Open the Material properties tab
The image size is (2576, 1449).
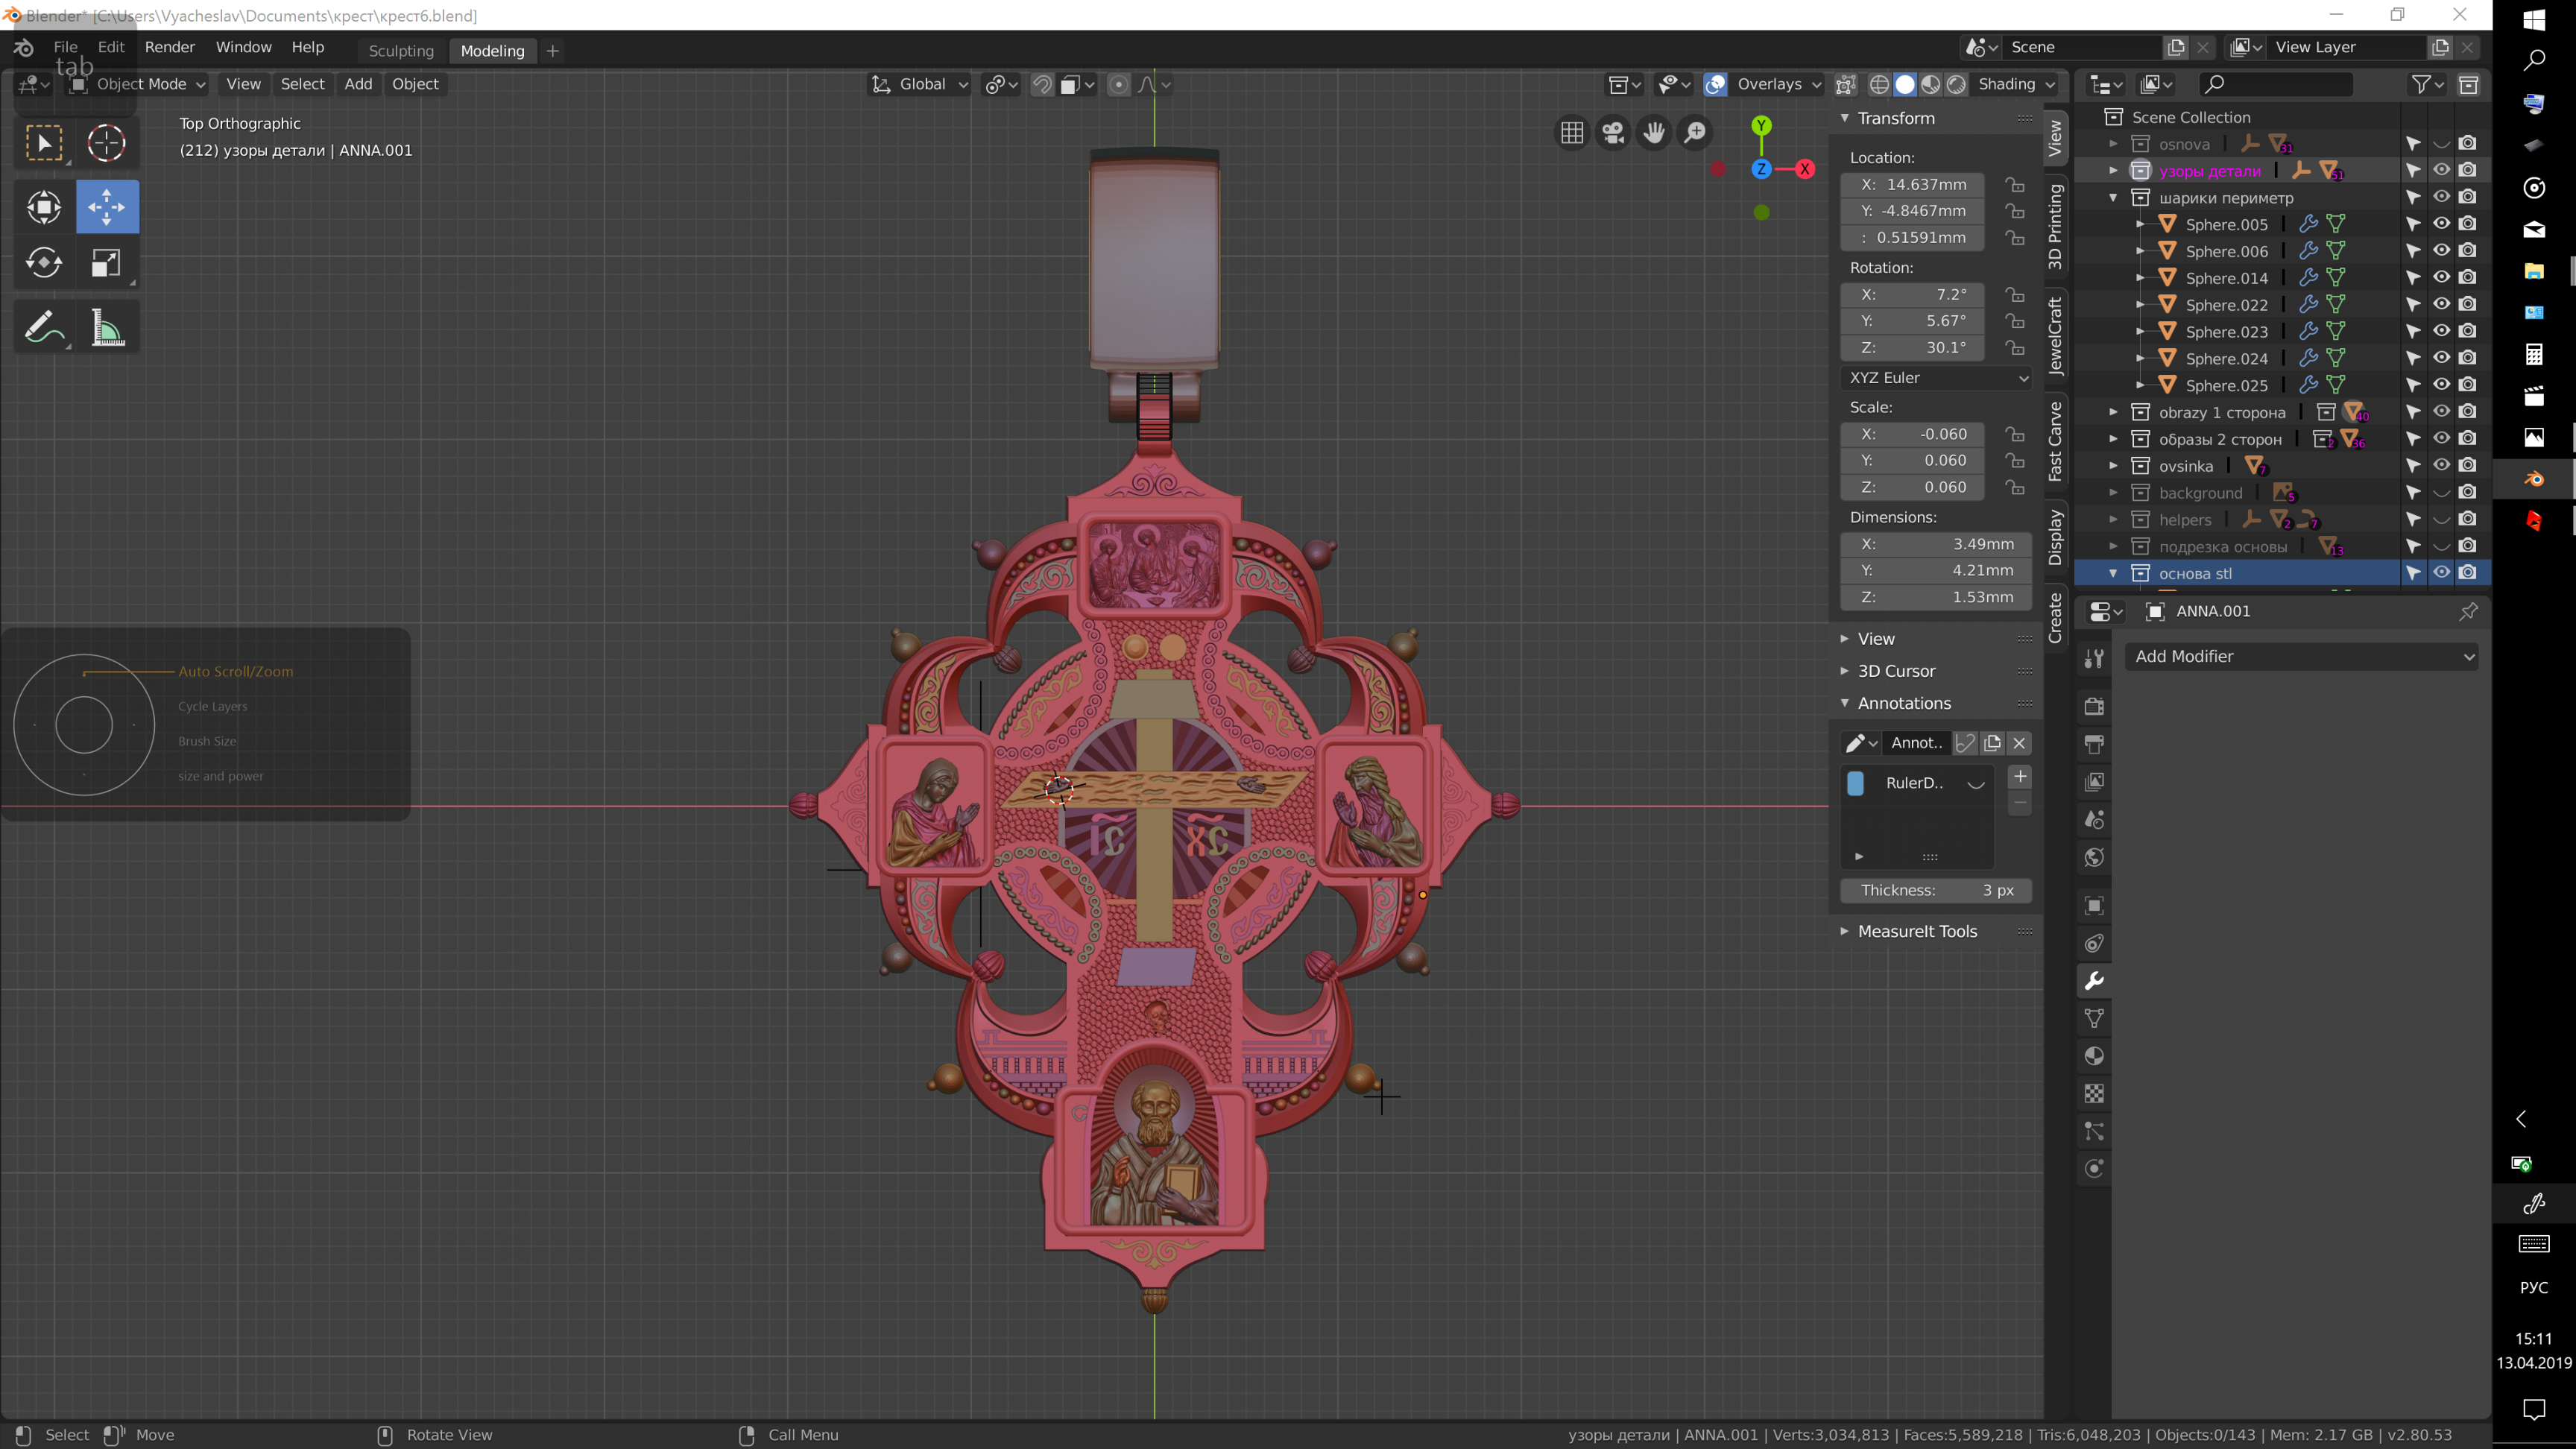point(2094,1056)
